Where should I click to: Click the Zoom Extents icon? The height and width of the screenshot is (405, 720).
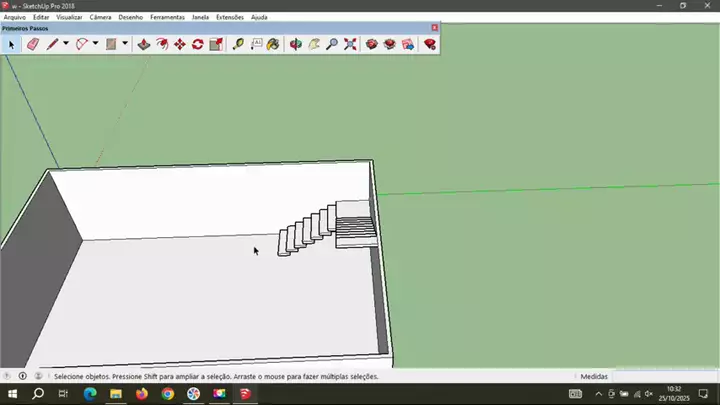coord(350,44)
